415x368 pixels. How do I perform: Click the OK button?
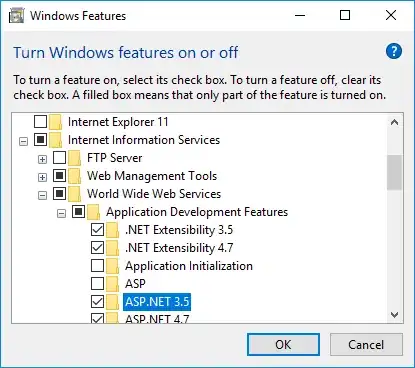coord(283,345)
